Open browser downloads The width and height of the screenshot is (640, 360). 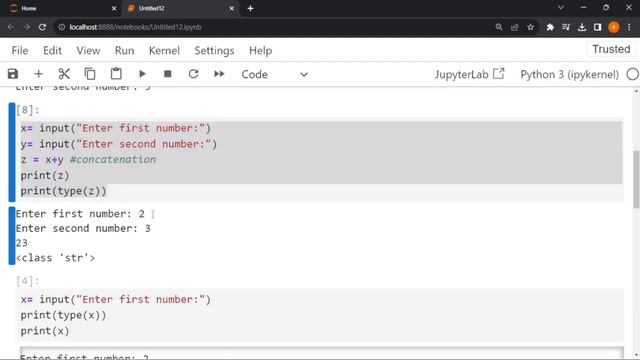pos(582,27)
